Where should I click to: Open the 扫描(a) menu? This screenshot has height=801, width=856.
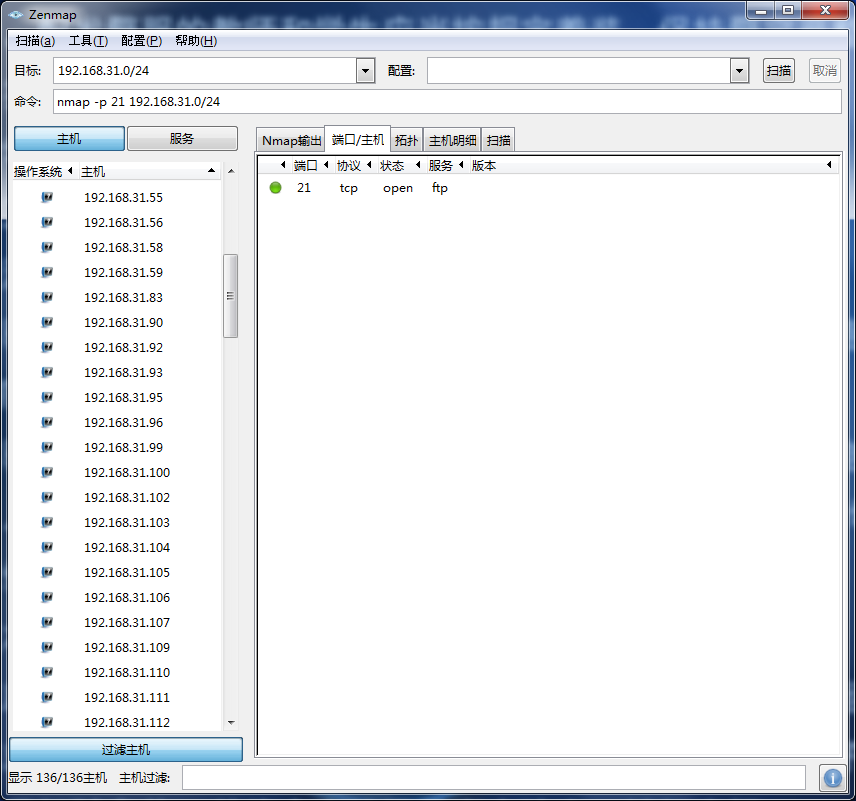point(35,41)
